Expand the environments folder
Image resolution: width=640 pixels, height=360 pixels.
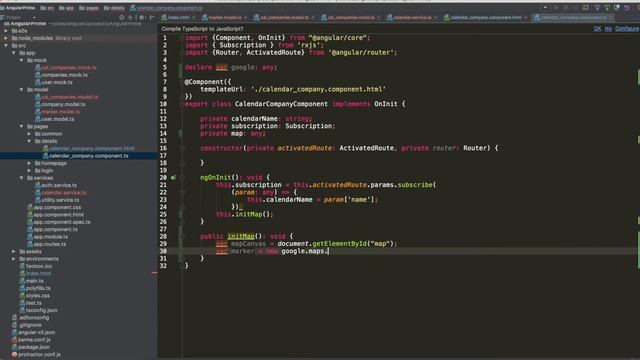tap(14, 259)
